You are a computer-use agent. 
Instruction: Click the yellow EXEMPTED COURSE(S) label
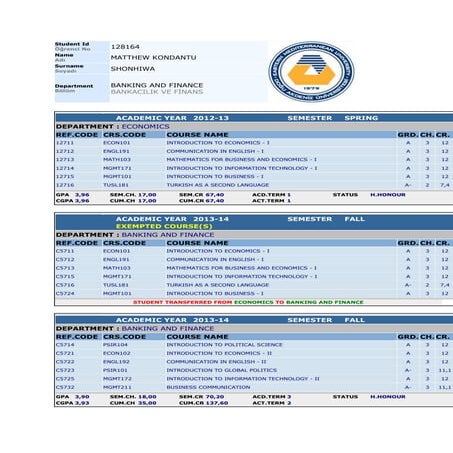pos(164,226)
